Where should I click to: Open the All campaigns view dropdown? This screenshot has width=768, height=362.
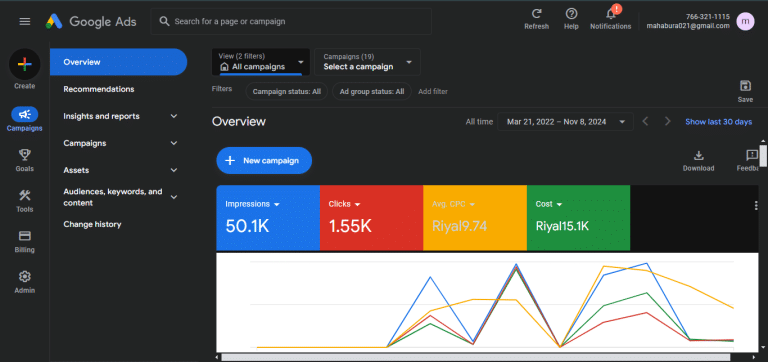tap(261, 62)
